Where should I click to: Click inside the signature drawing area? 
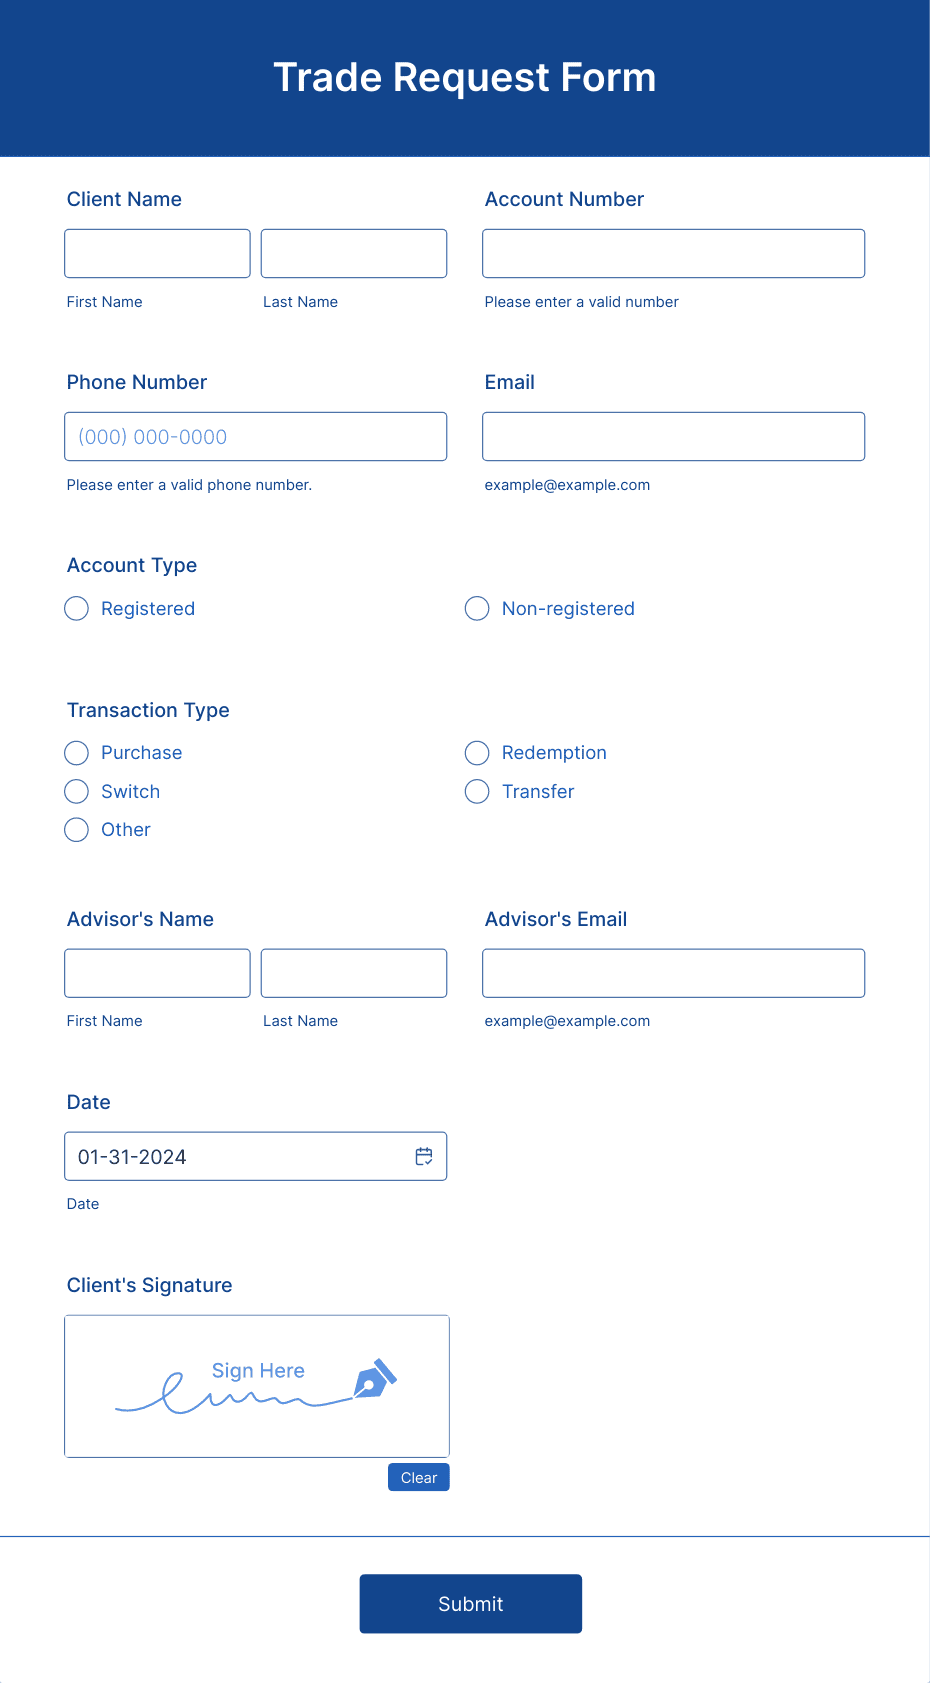tap(256, 1386)
